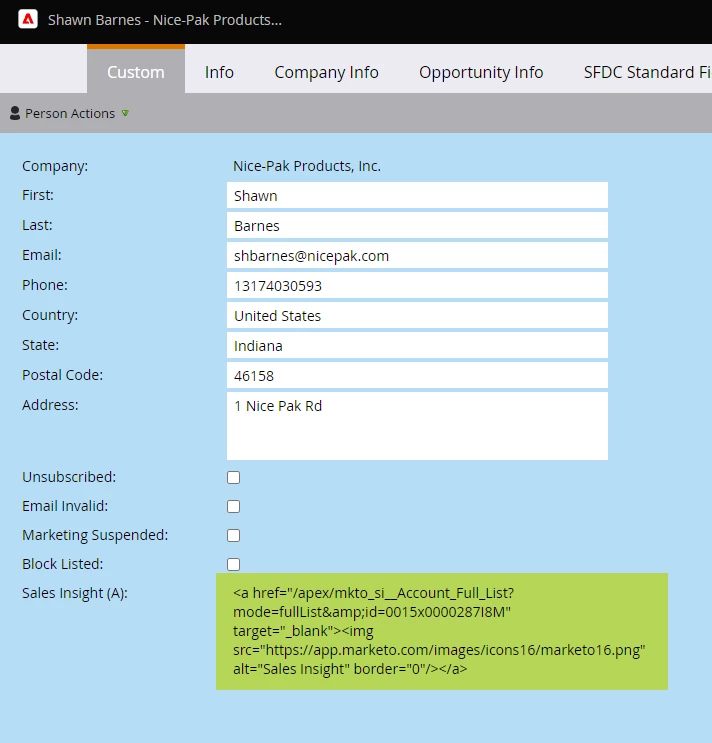Toggle the Email Invalid checkbox

(234, 507)
